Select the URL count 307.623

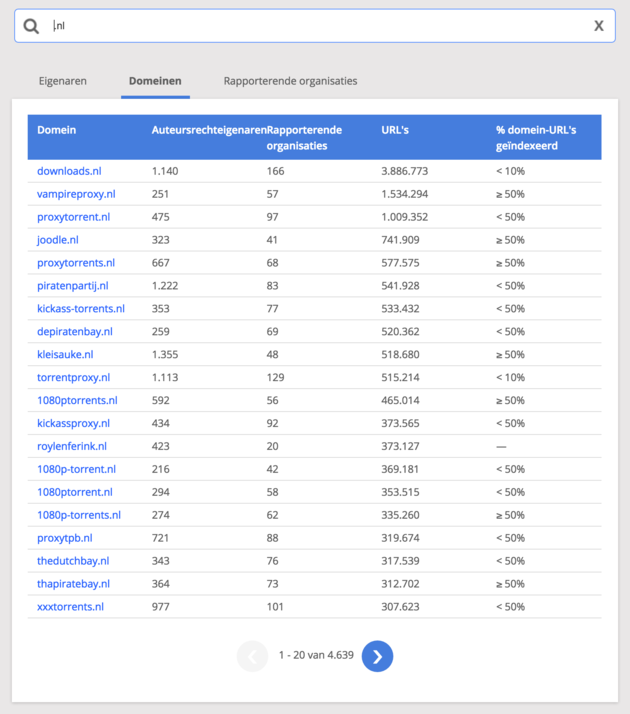[400, 607]
